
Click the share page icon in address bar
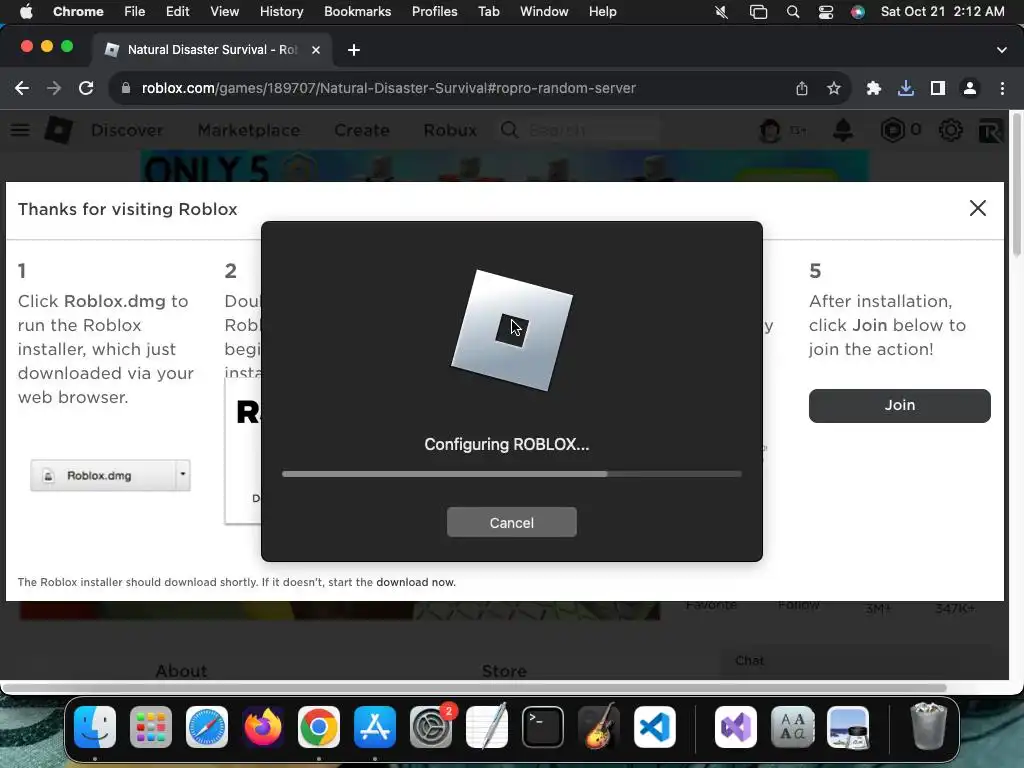pyautogui.click(x=802, y=88)
